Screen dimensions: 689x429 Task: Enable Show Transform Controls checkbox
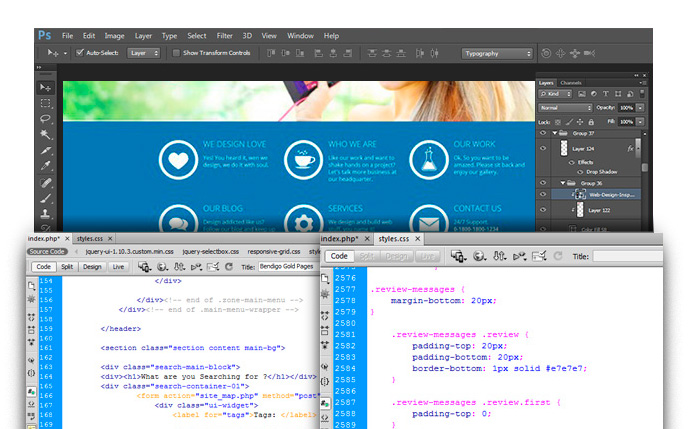pos(177,53)
